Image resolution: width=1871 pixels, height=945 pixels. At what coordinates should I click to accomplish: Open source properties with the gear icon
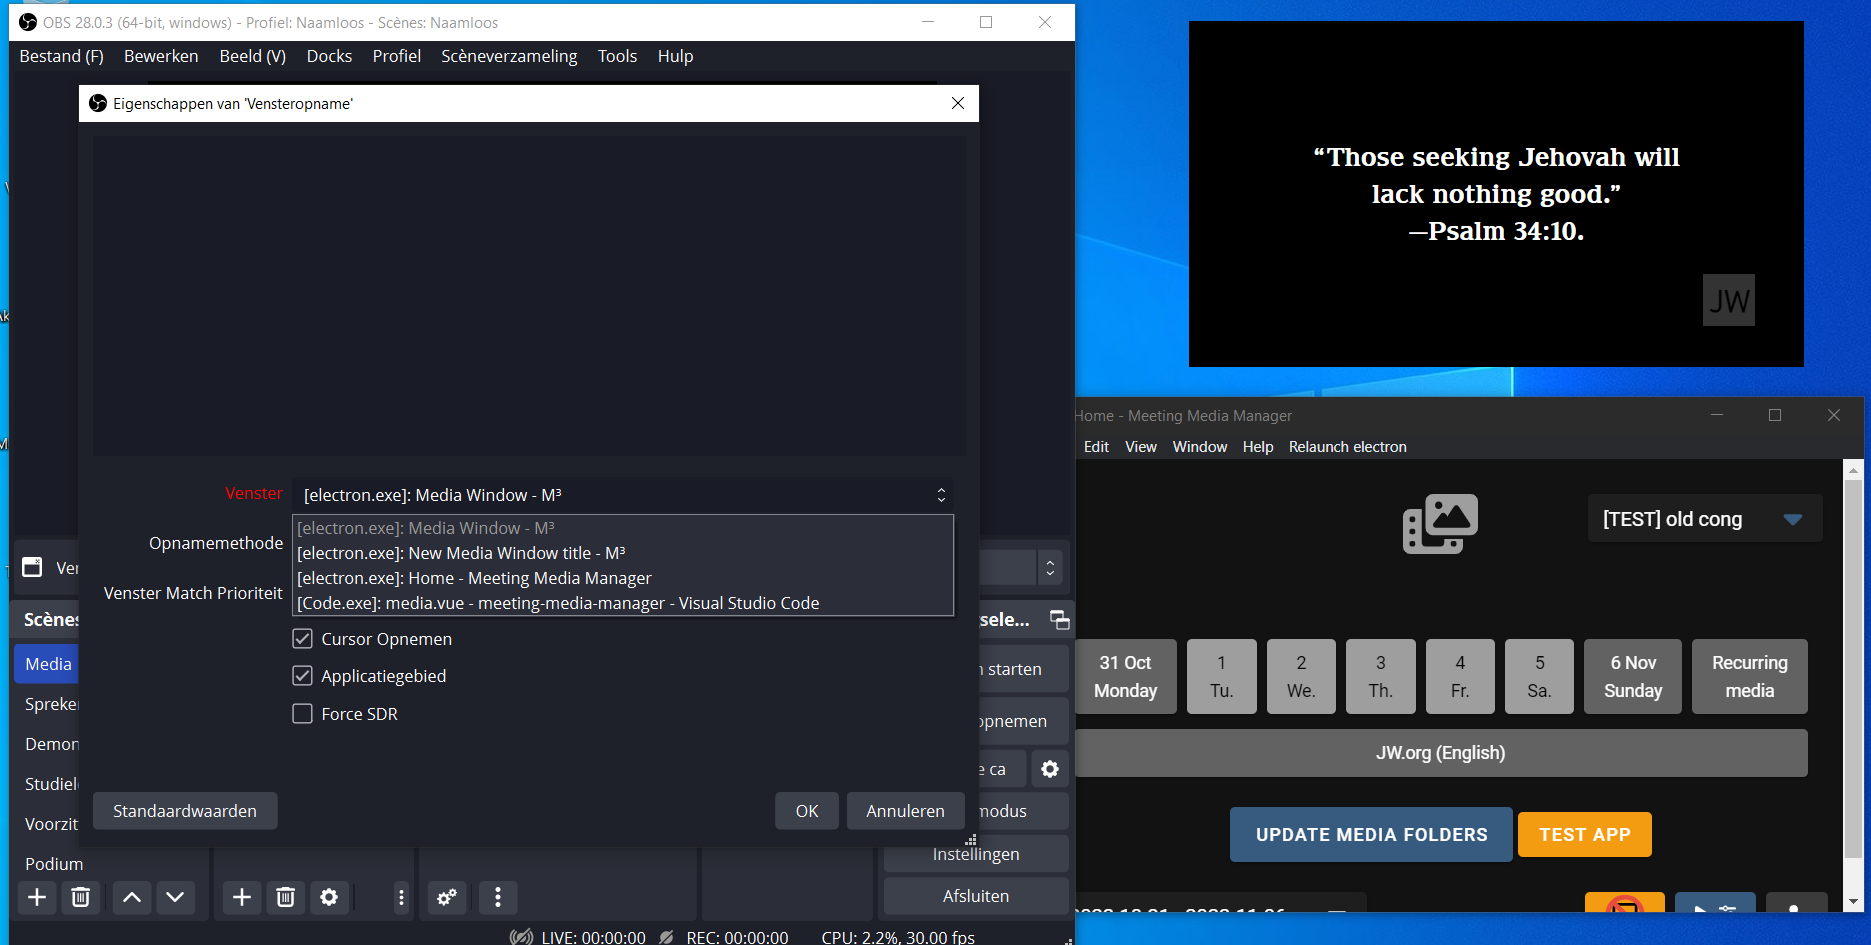[329, 897]
